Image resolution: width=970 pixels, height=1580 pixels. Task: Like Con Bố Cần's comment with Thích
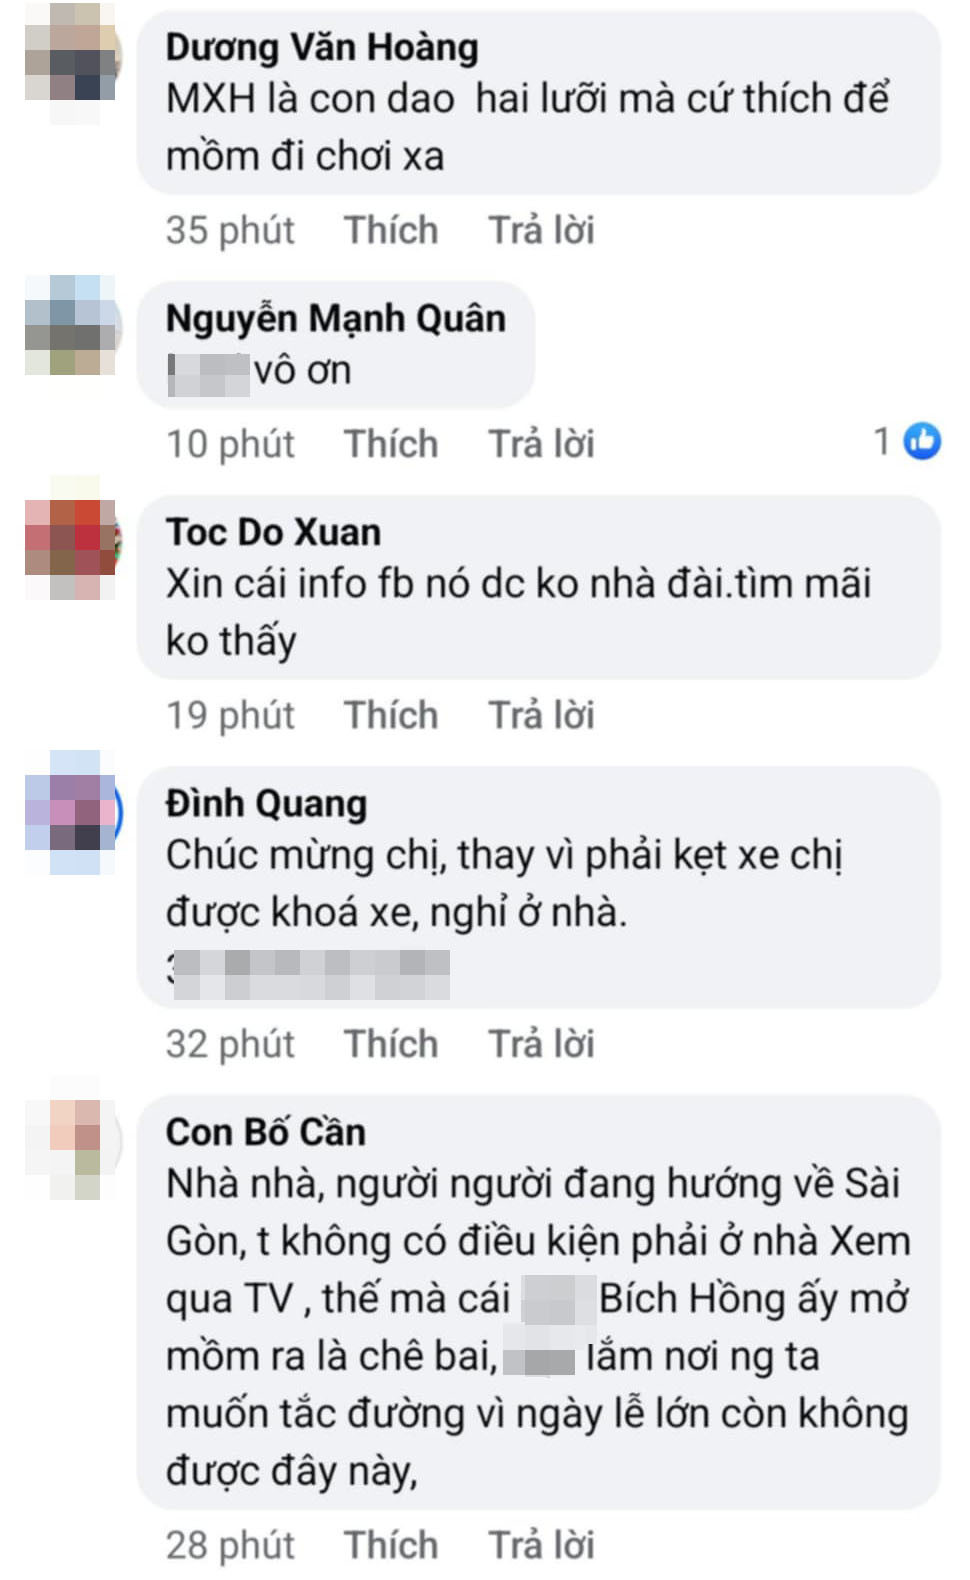click(x=389, y=1544)
